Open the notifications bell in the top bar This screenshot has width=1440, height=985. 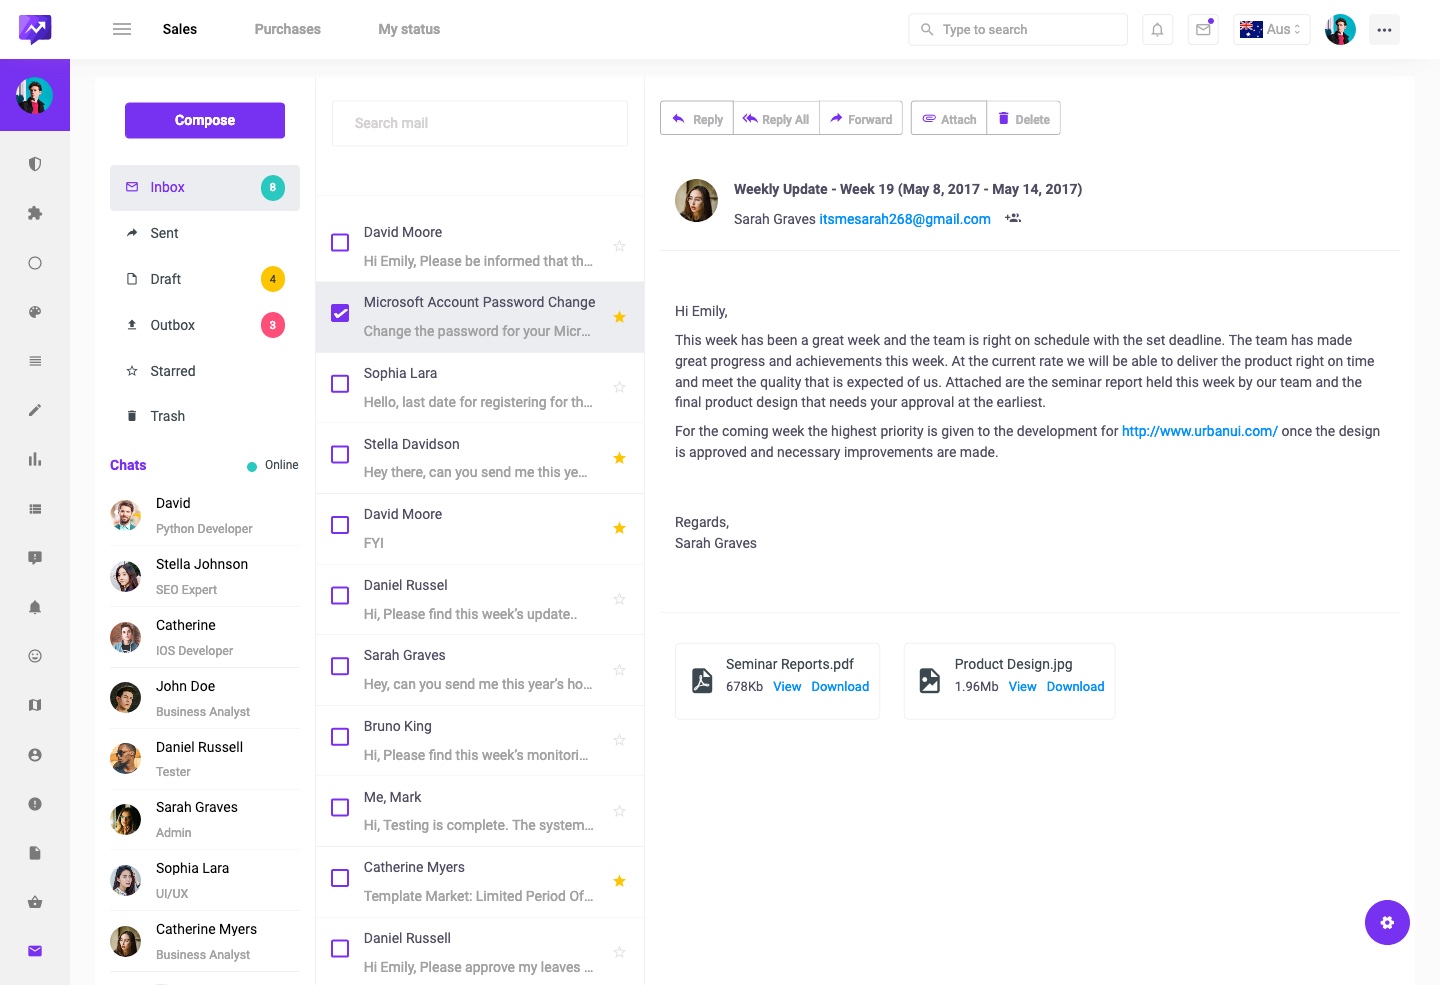(1157, 29)
